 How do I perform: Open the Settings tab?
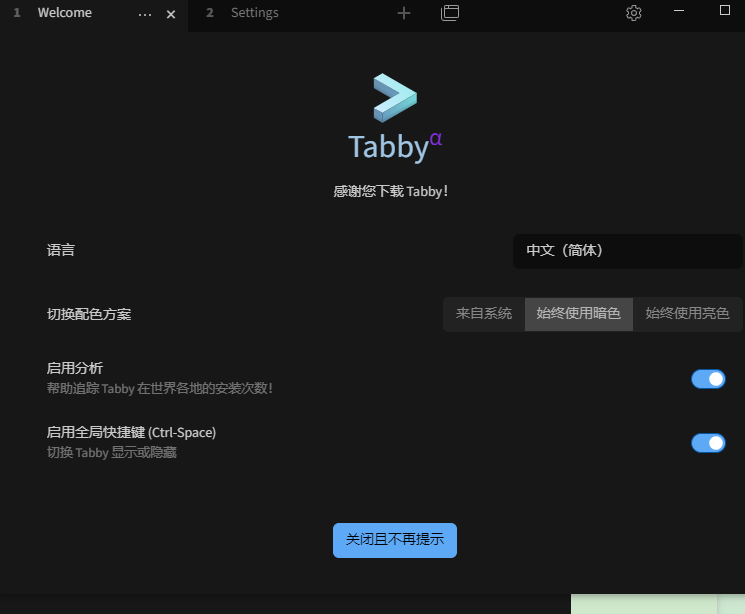tap(255, 13)
